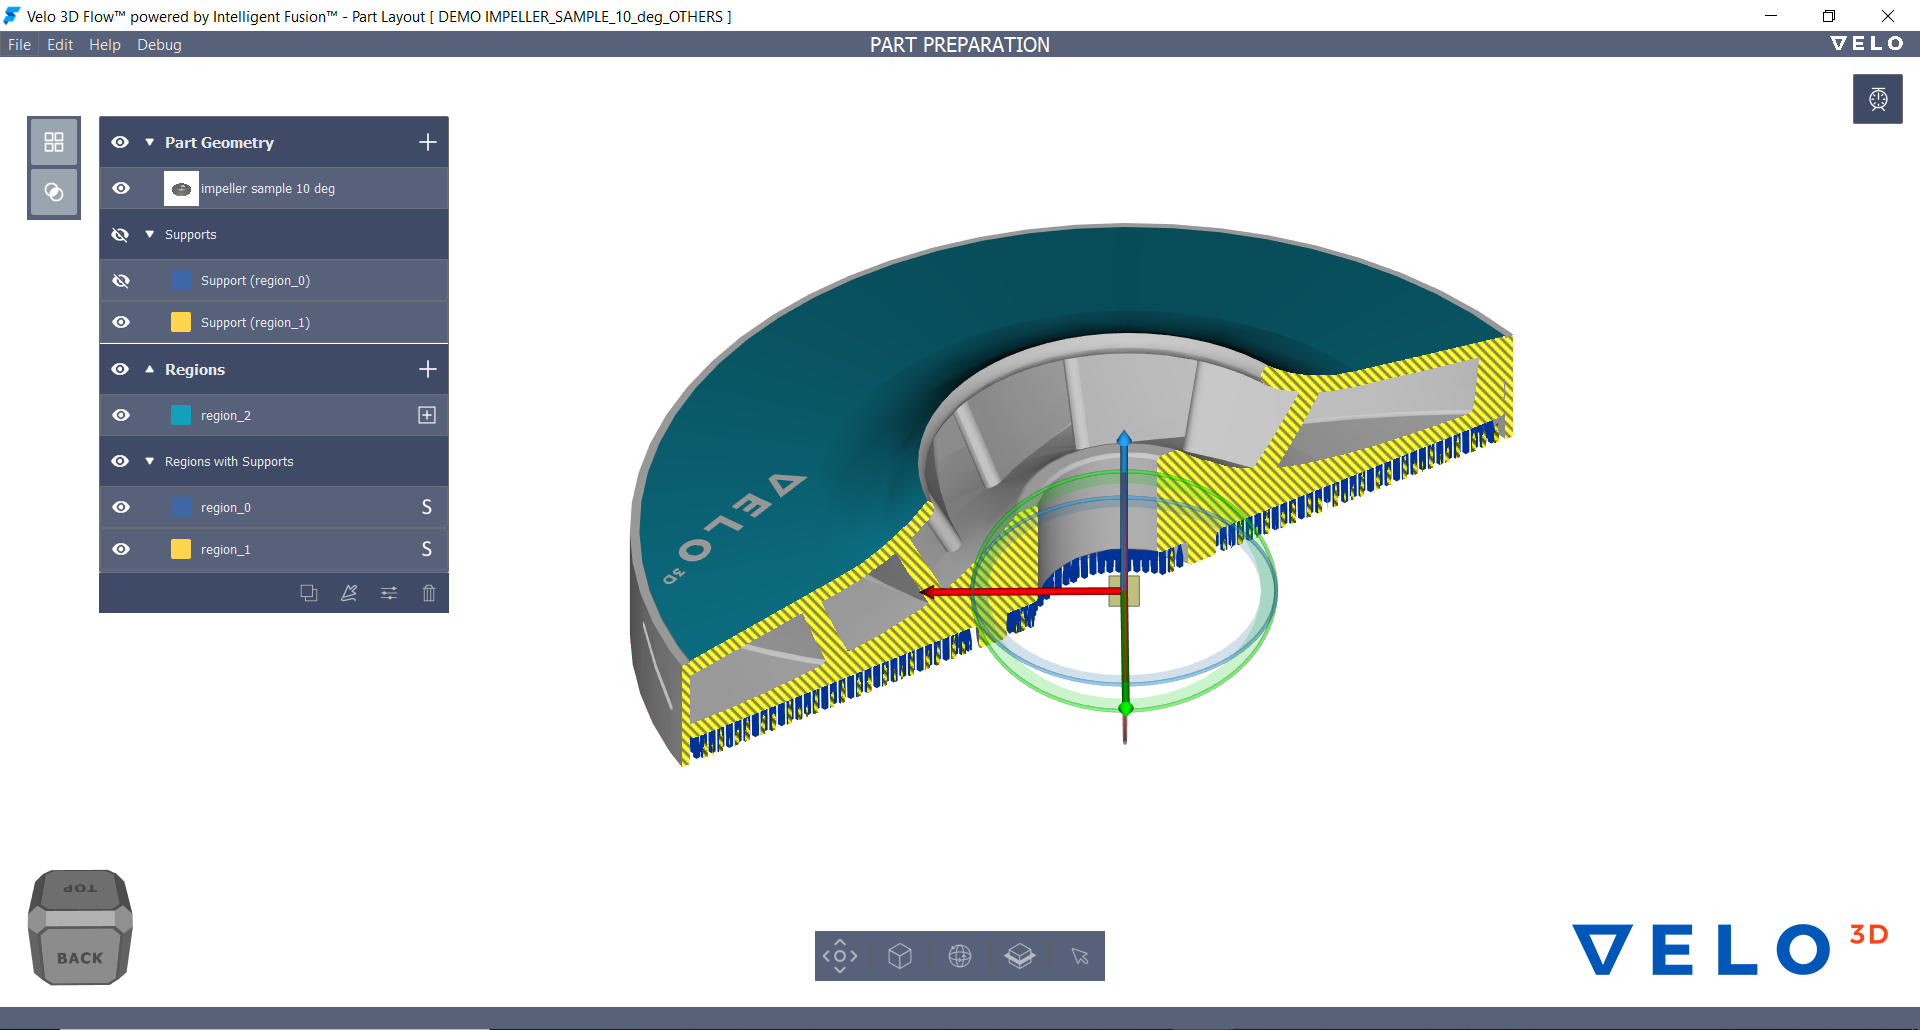Select the Support (region_0) row label
The height and width of the screenshot is (1030, 1920).
(x=255, y=281)
